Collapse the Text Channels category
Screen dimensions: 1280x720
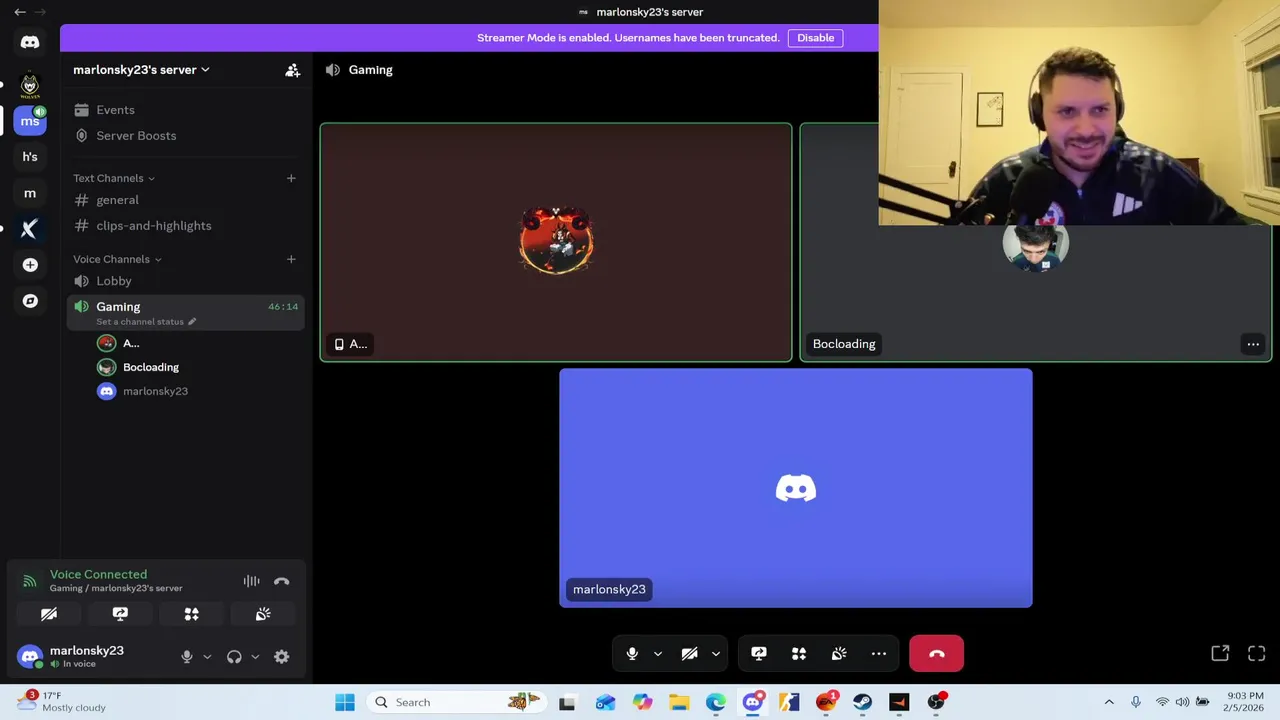click(114, 178)
